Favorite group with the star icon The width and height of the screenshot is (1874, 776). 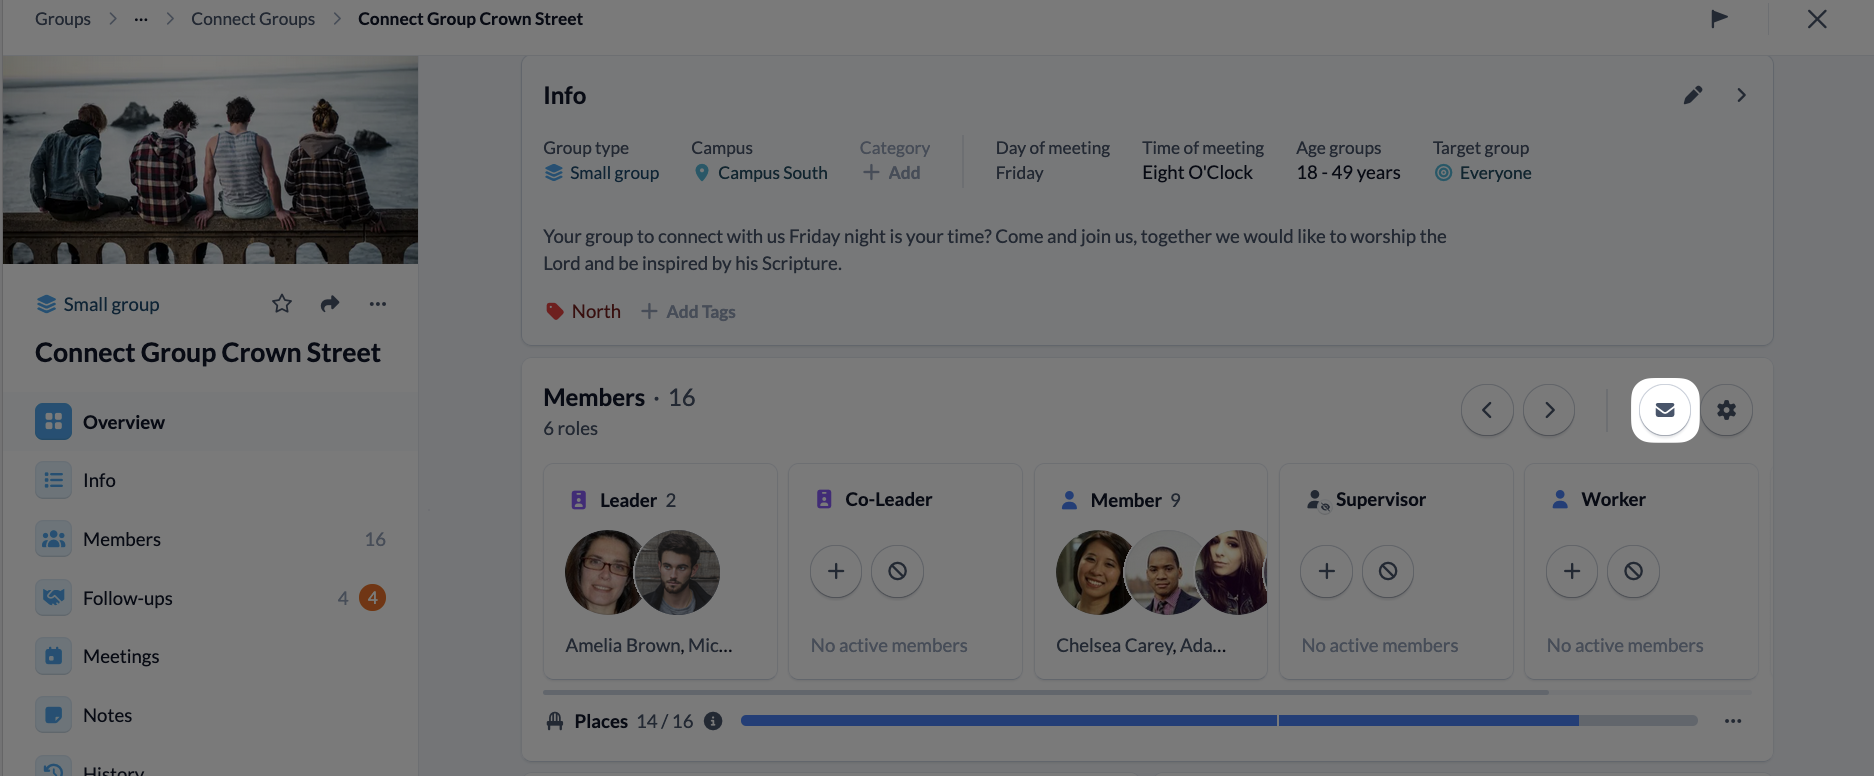pos(282,304)
